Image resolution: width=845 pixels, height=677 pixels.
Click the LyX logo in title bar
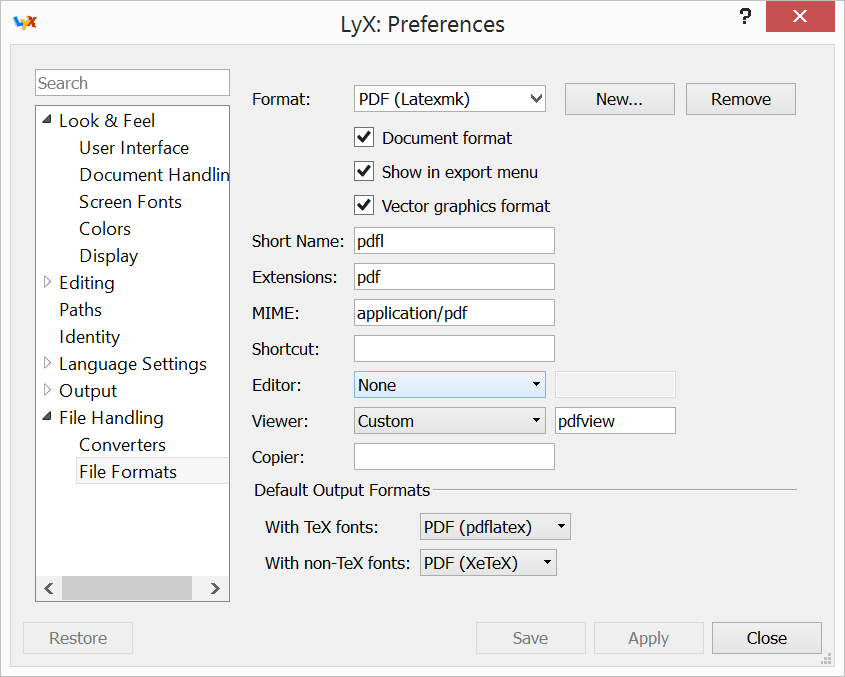[25, 23]
